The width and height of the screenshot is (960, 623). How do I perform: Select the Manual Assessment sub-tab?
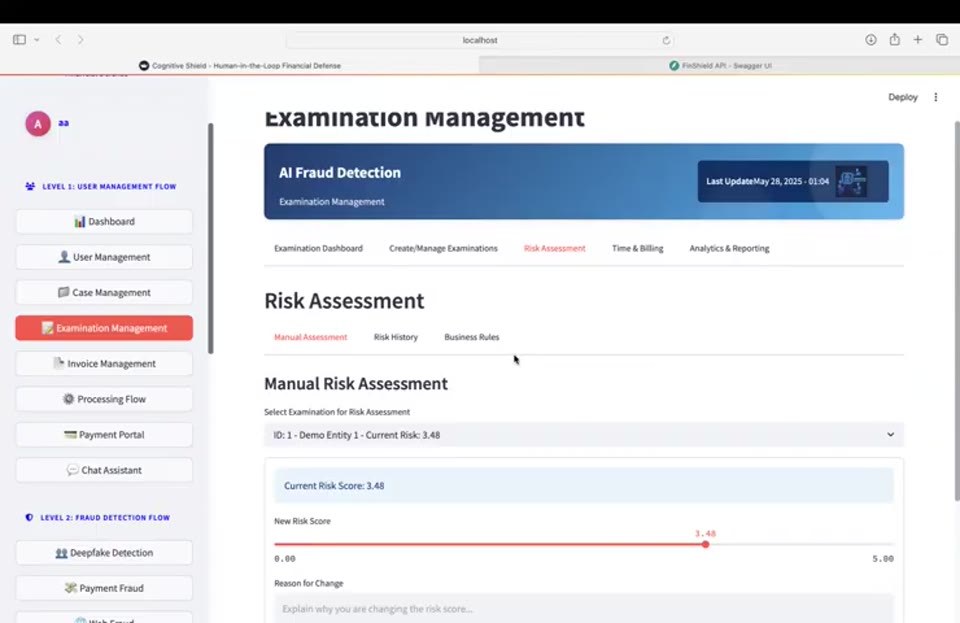(310, 337)
